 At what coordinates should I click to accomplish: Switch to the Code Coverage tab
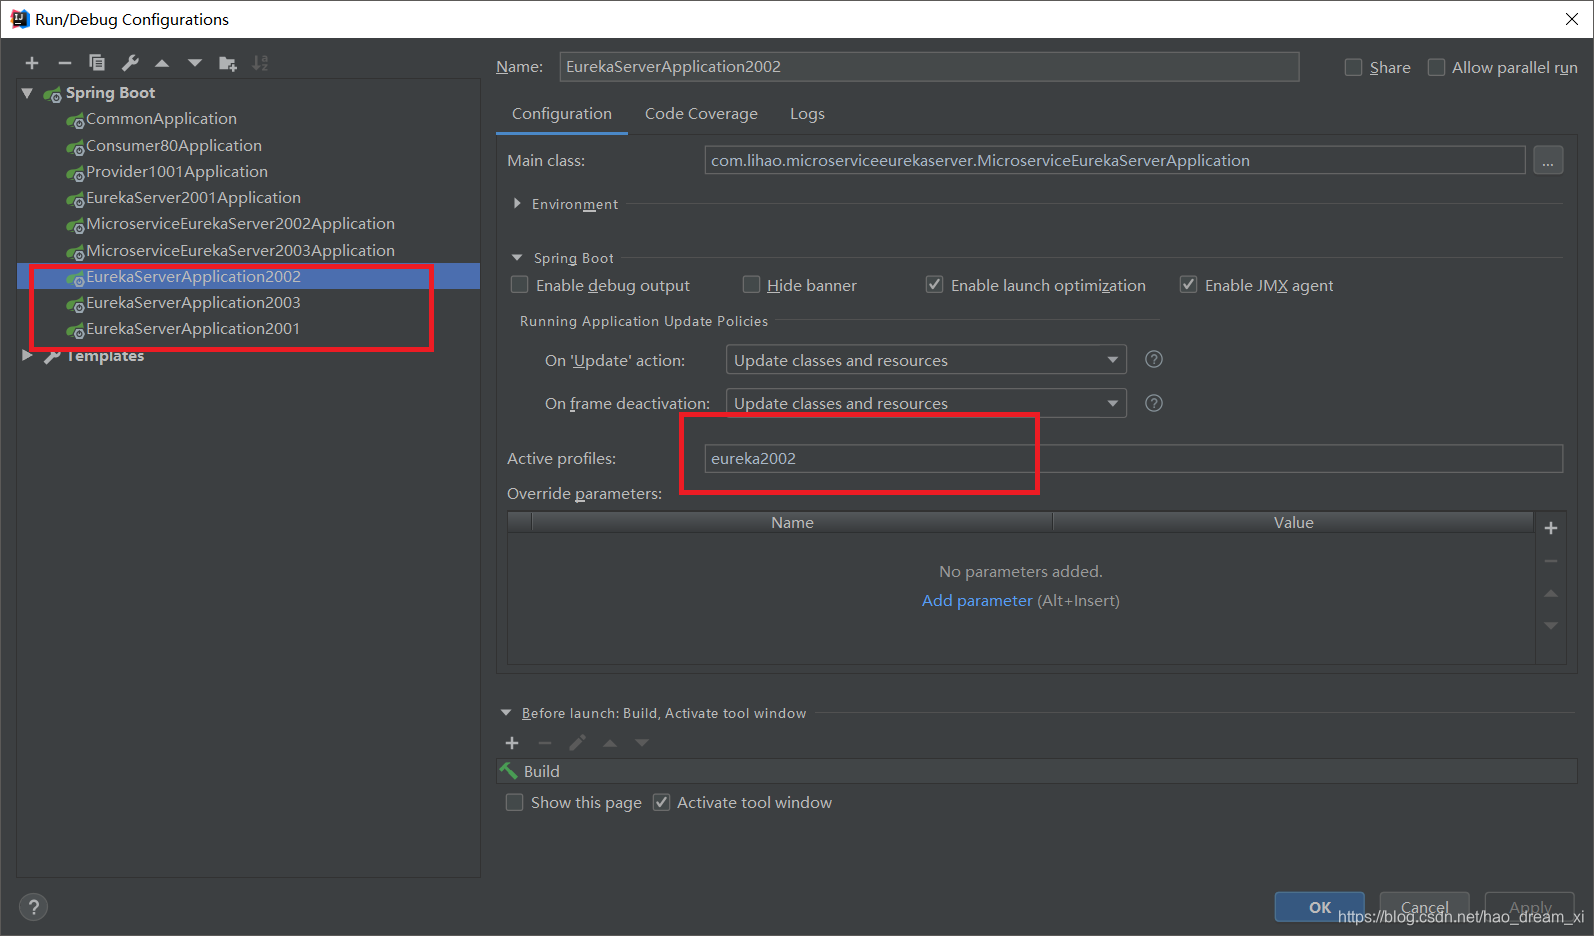(701, 114)
